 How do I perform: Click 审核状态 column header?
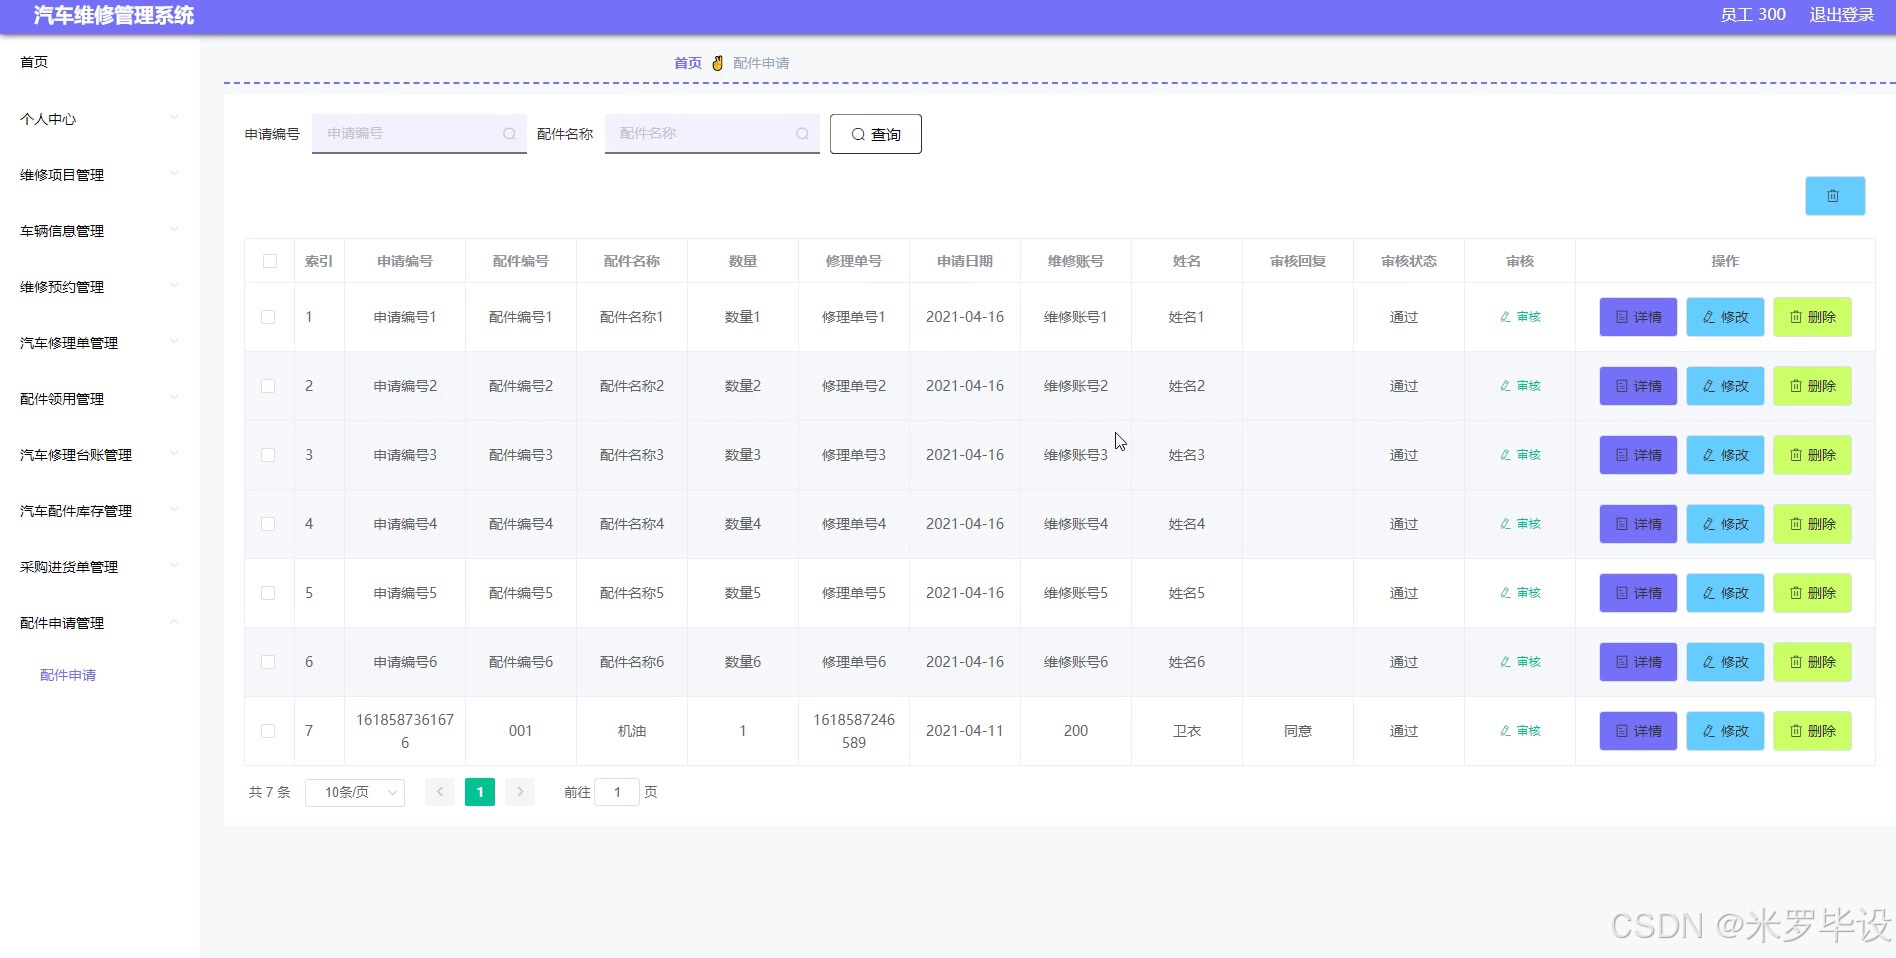coord(1409,261)
